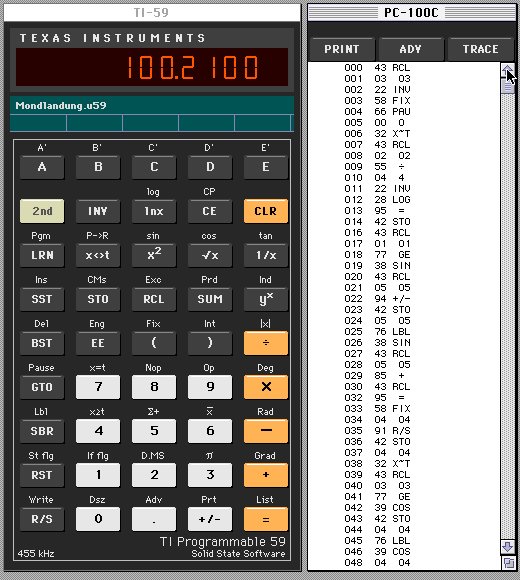Click the orange minus key
This screenshot has height=580, width=520.
tap(266, 431)
